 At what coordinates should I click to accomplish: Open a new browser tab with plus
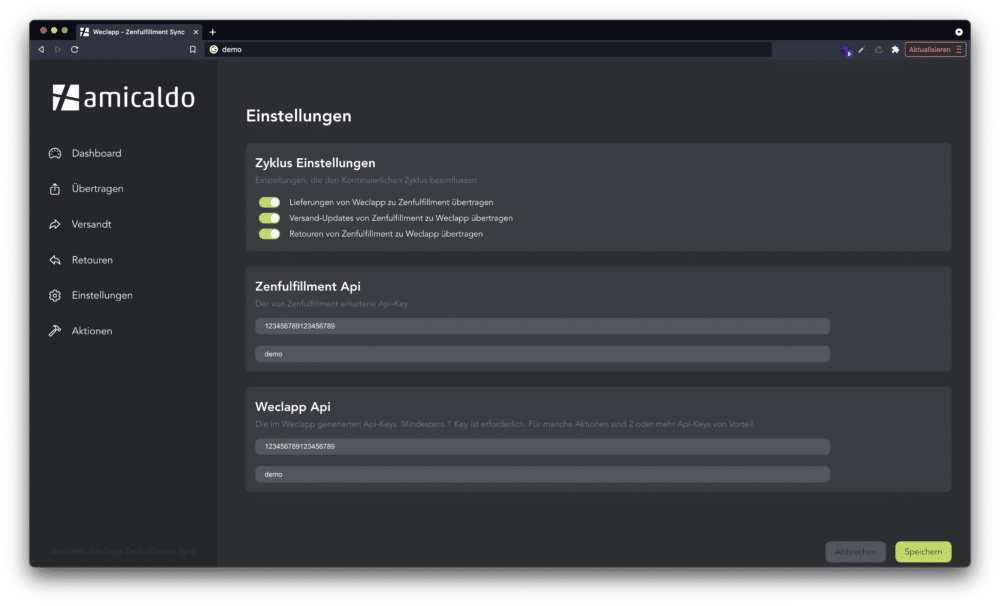point(212,32)
